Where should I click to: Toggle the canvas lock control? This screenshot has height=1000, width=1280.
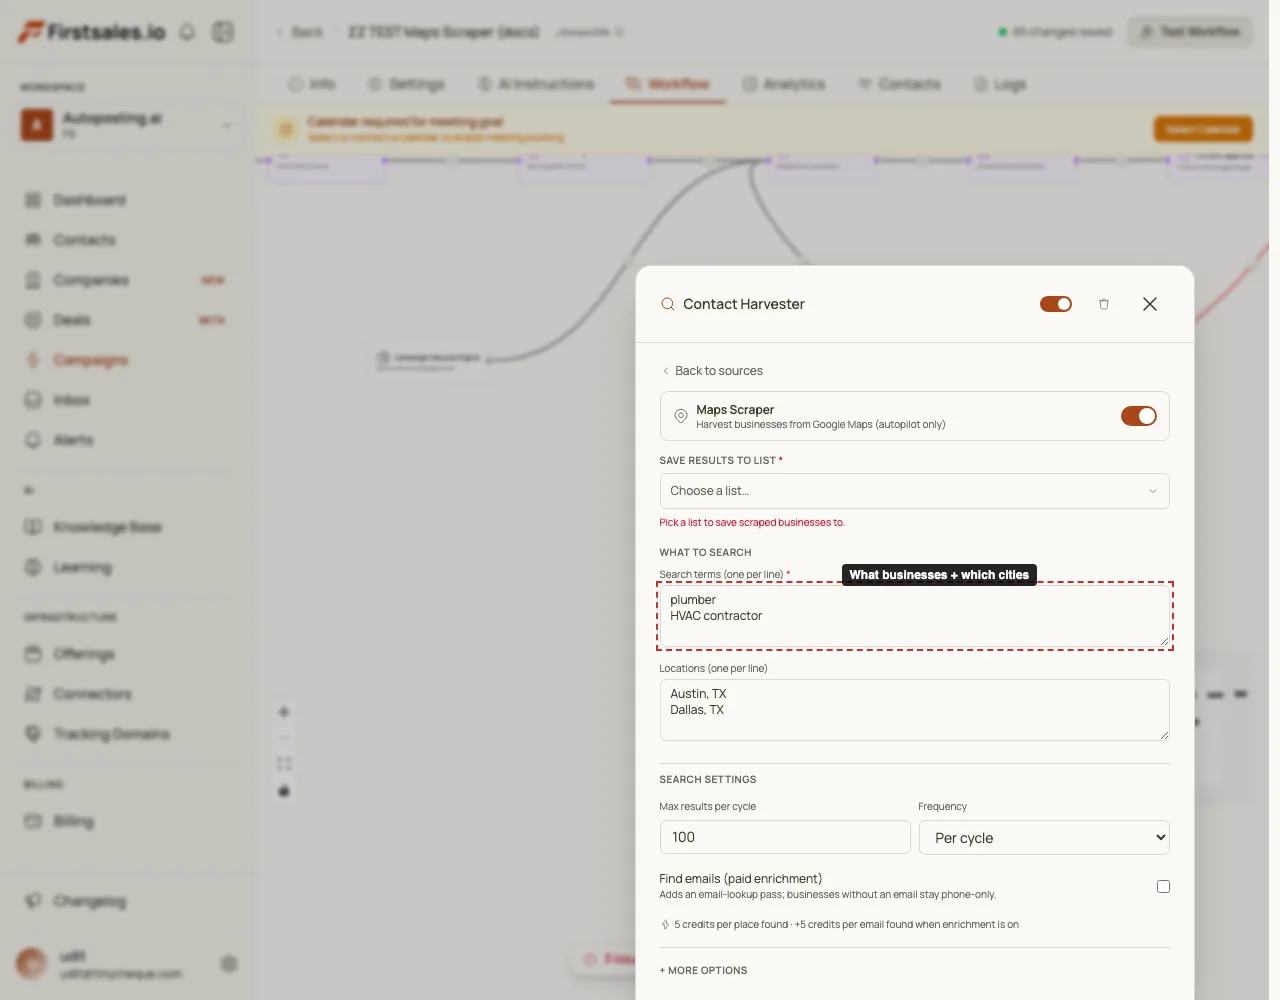point(284,791)
